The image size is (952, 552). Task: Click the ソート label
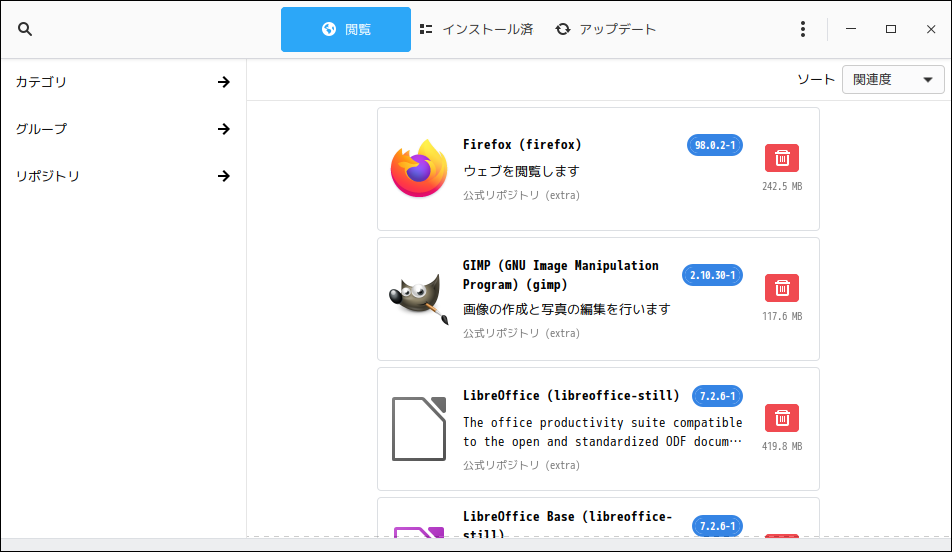[816, 80]
